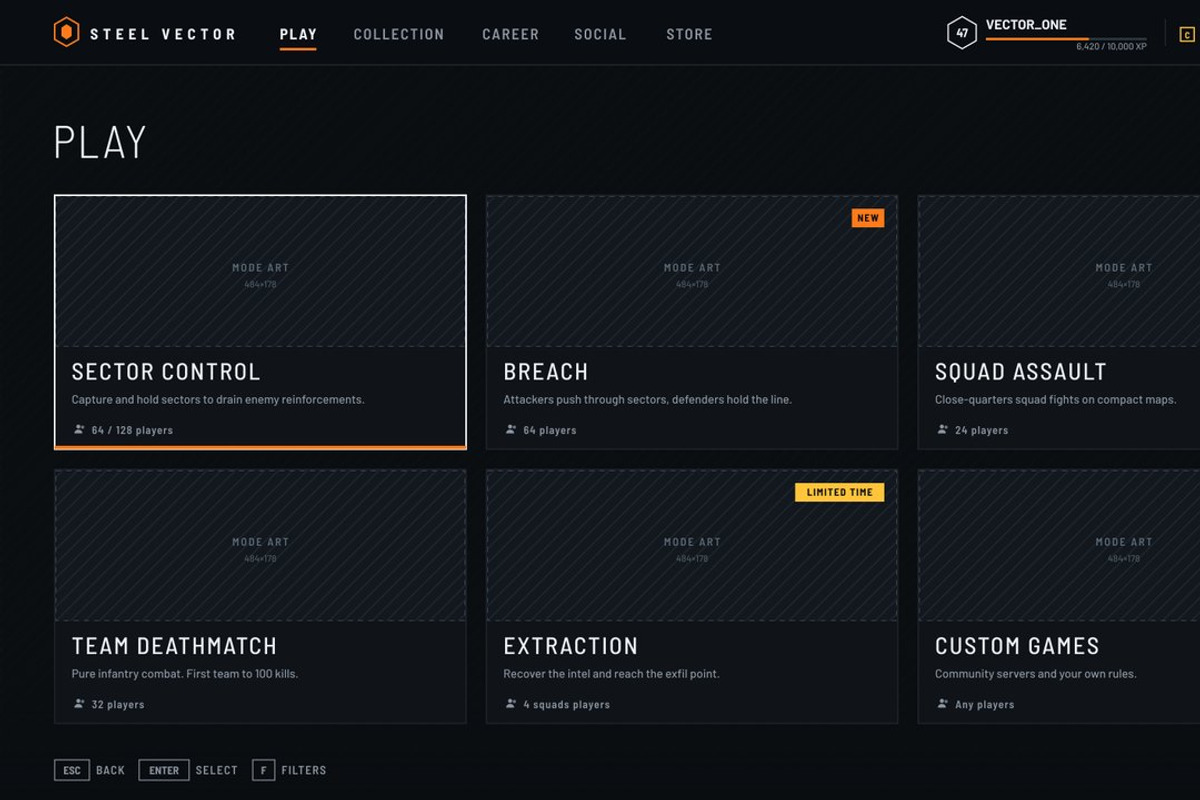Click the VECTOR_ONE profile name
This screenshot has height=800, width=1200.
(1026, 25)
